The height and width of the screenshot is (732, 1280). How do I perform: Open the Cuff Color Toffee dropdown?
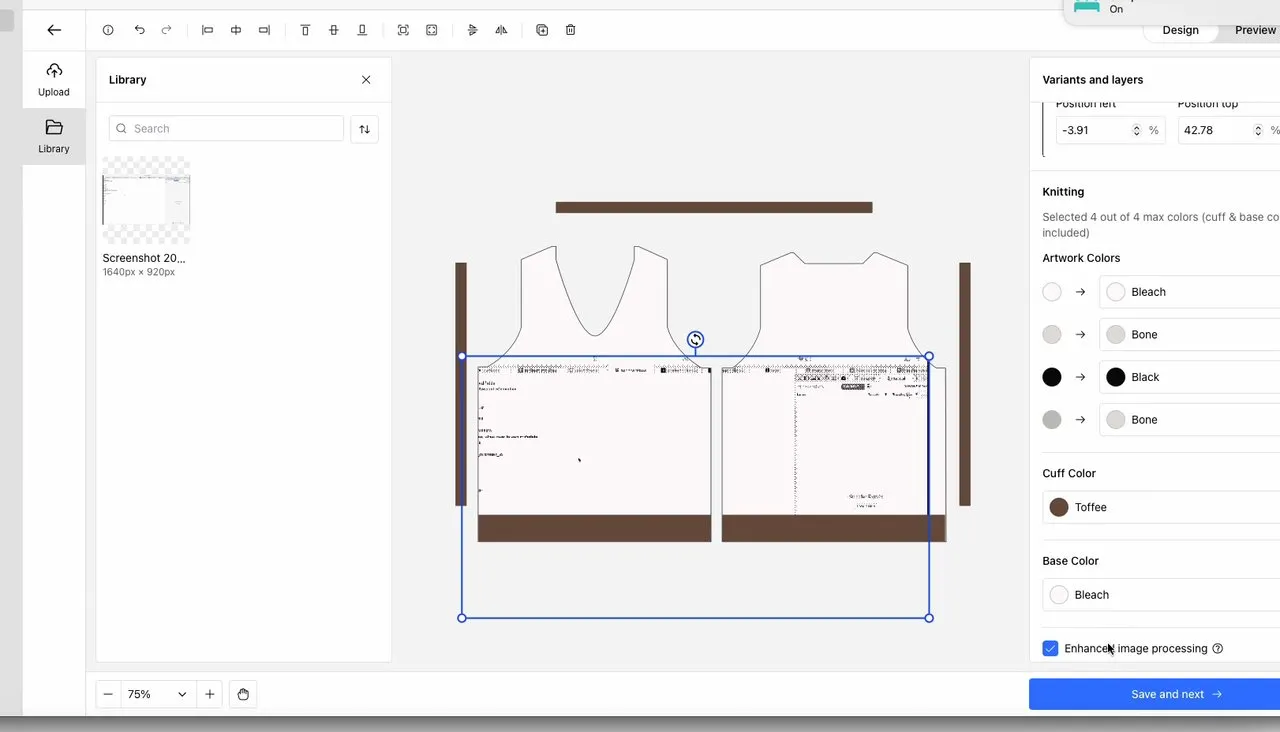[x=1160, y=507]
